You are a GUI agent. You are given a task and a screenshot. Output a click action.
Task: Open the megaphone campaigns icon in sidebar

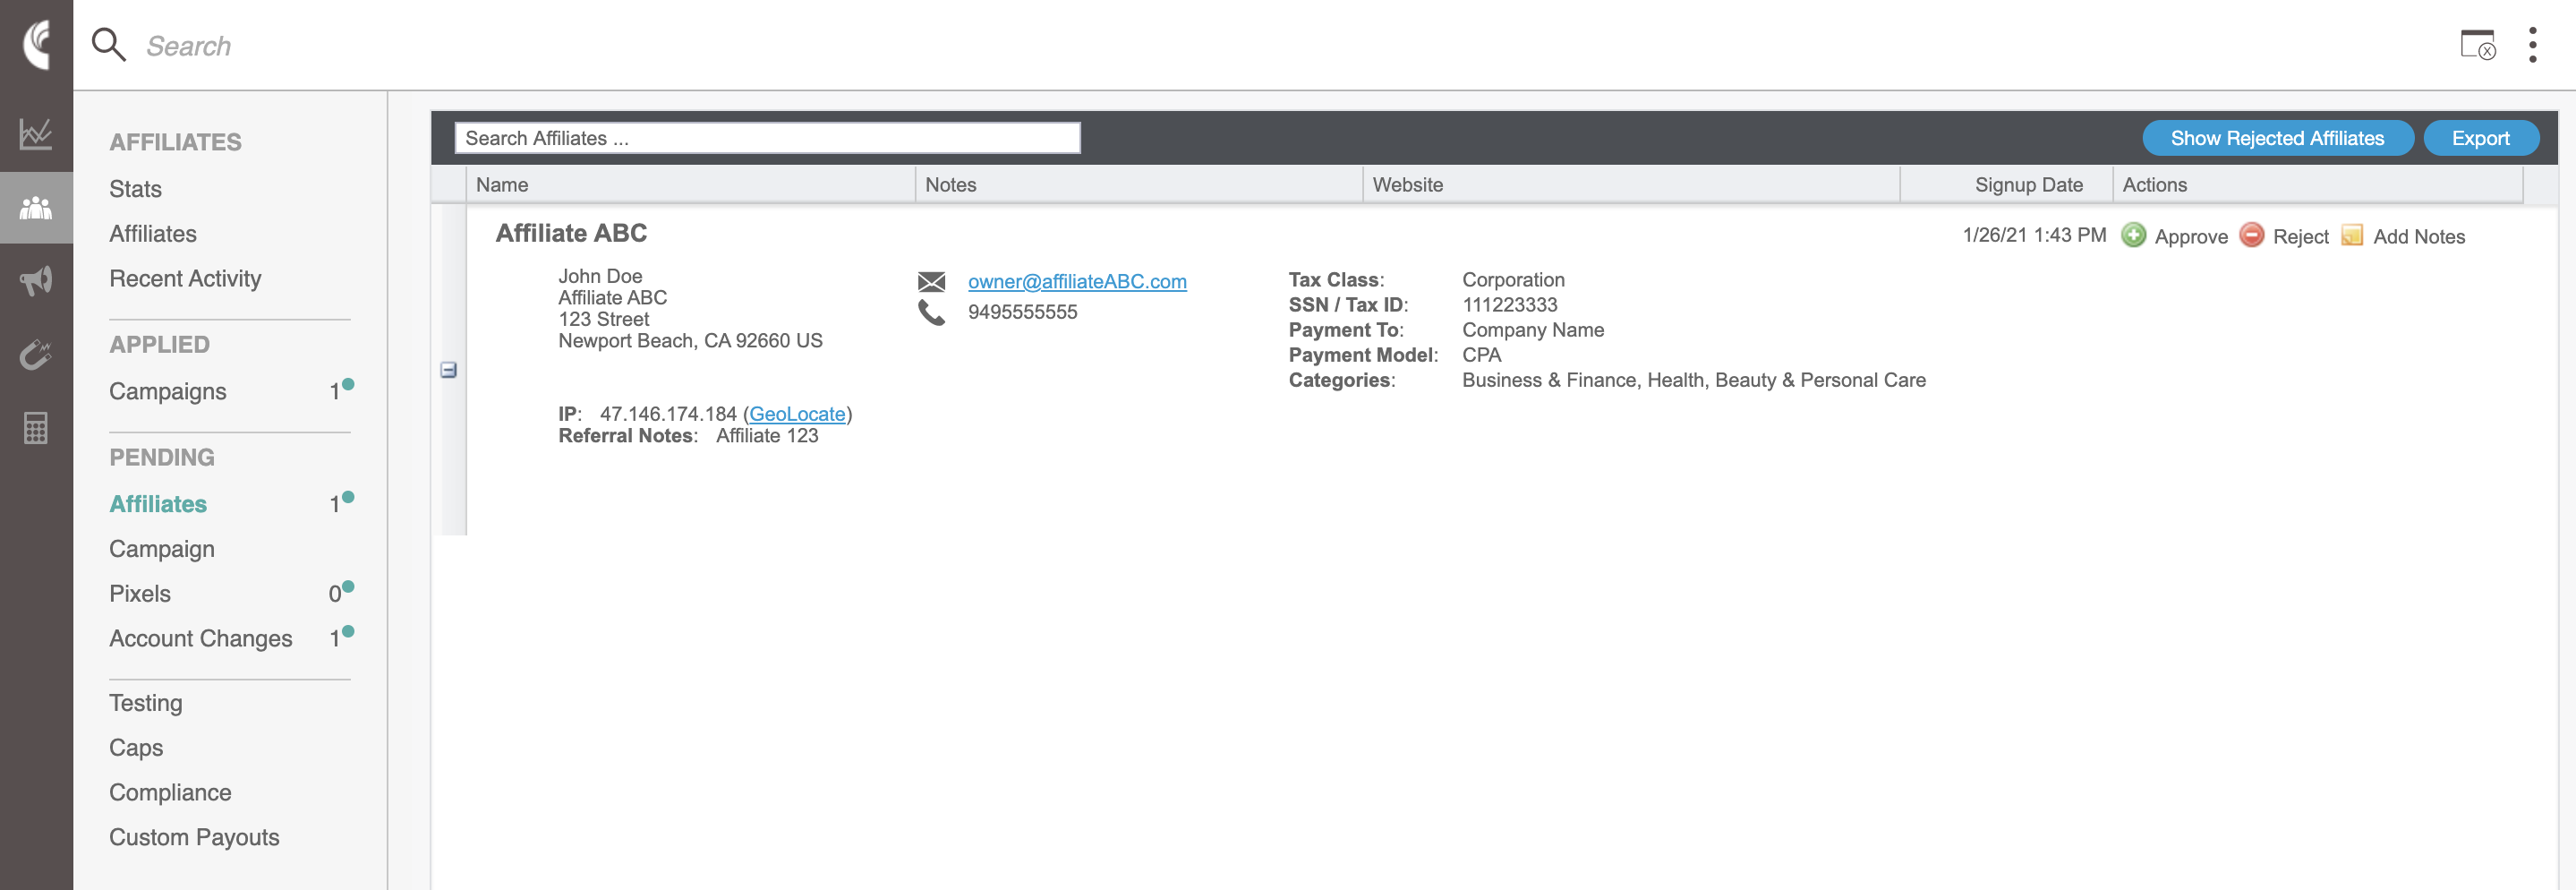click(36, 281)
